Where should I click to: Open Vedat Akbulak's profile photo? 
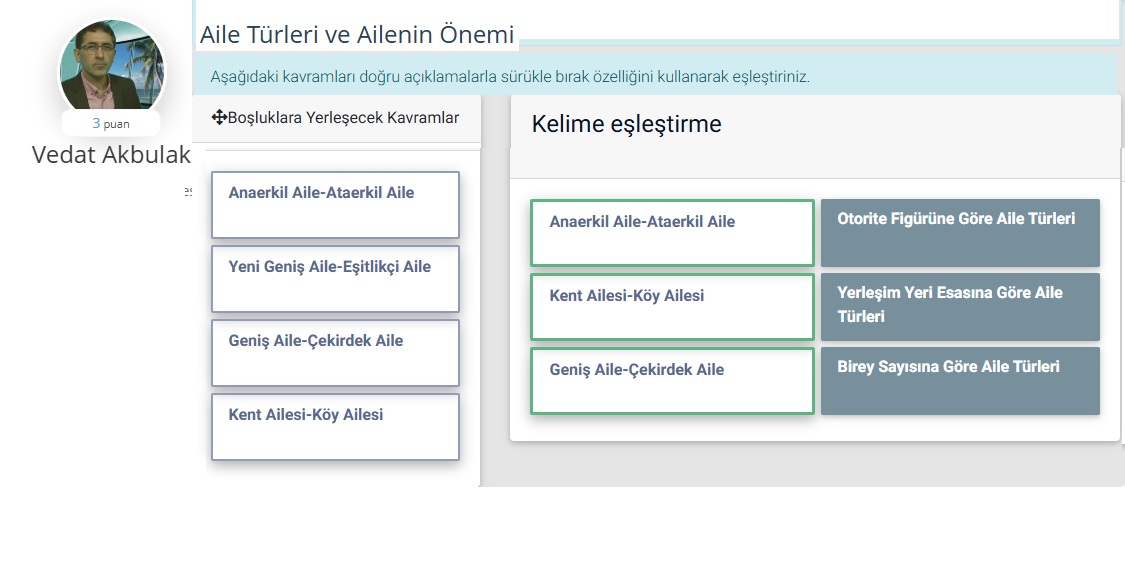coord(112,66)
